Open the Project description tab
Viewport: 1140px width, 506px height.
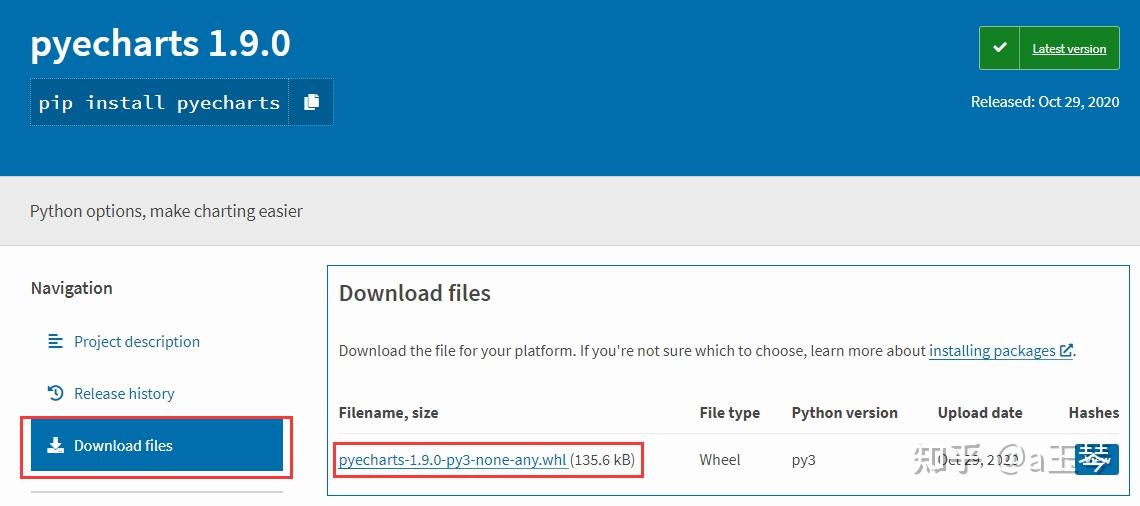click(137, 342)
